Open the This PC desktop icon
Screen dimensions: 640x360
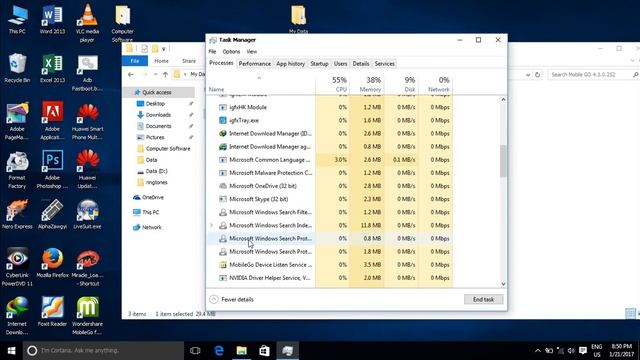tap(17, 19)
